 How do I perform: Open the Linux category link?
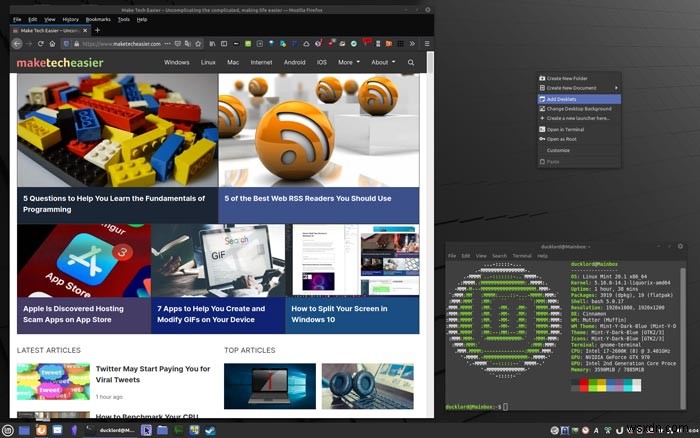tap(208, 63)
